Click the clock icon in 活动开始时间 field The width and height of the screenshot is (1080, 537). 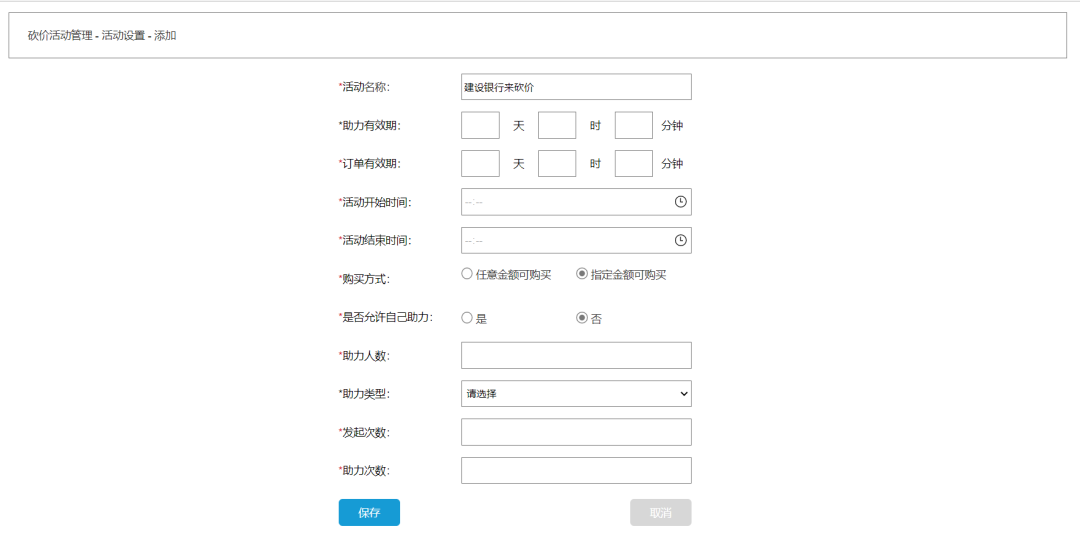coord(680,202)
